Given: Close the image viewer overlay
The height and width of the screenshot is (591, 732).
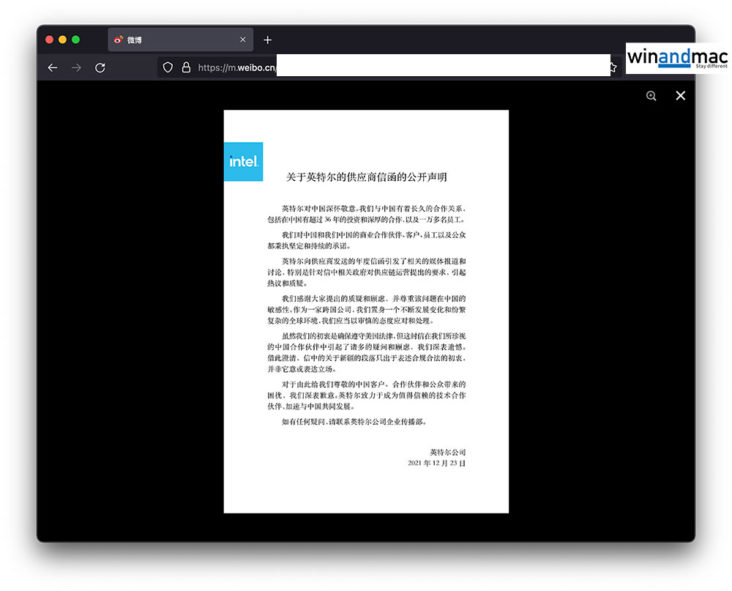Looking at the screenshot, I should point(680,96).
